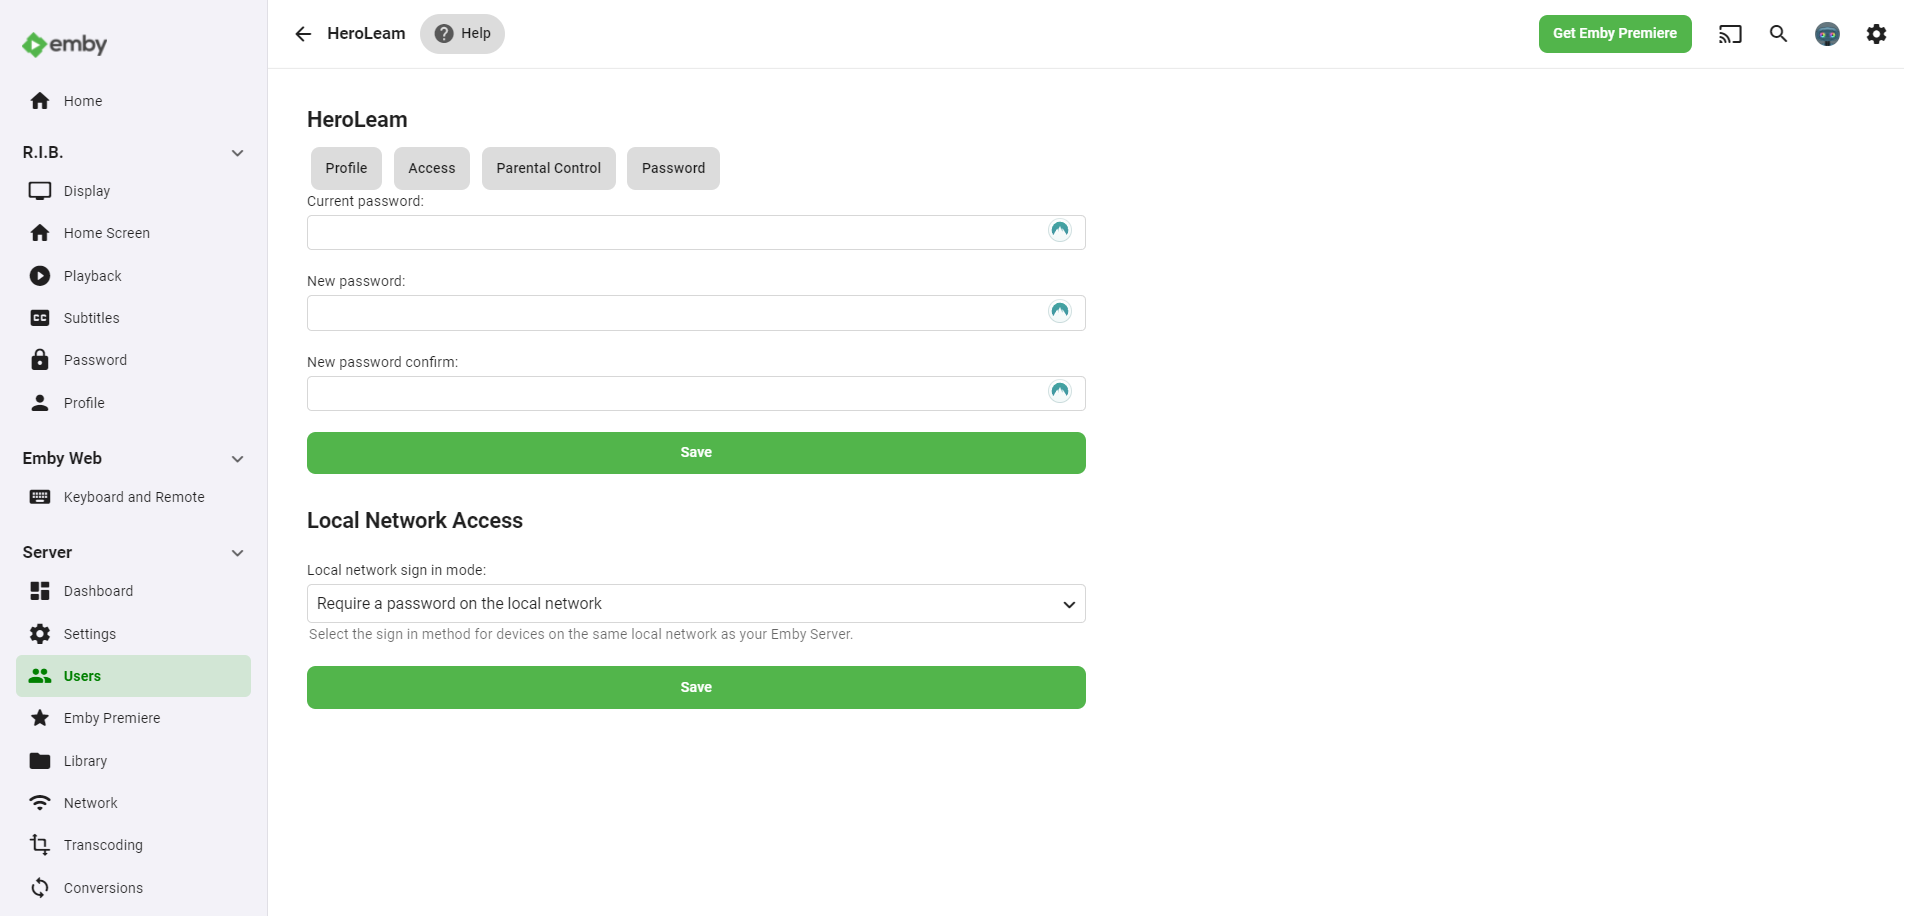The height and width of the screenshot is (916, 1920).
Task: Open Playback settings in sidebar
Action: 133,276
